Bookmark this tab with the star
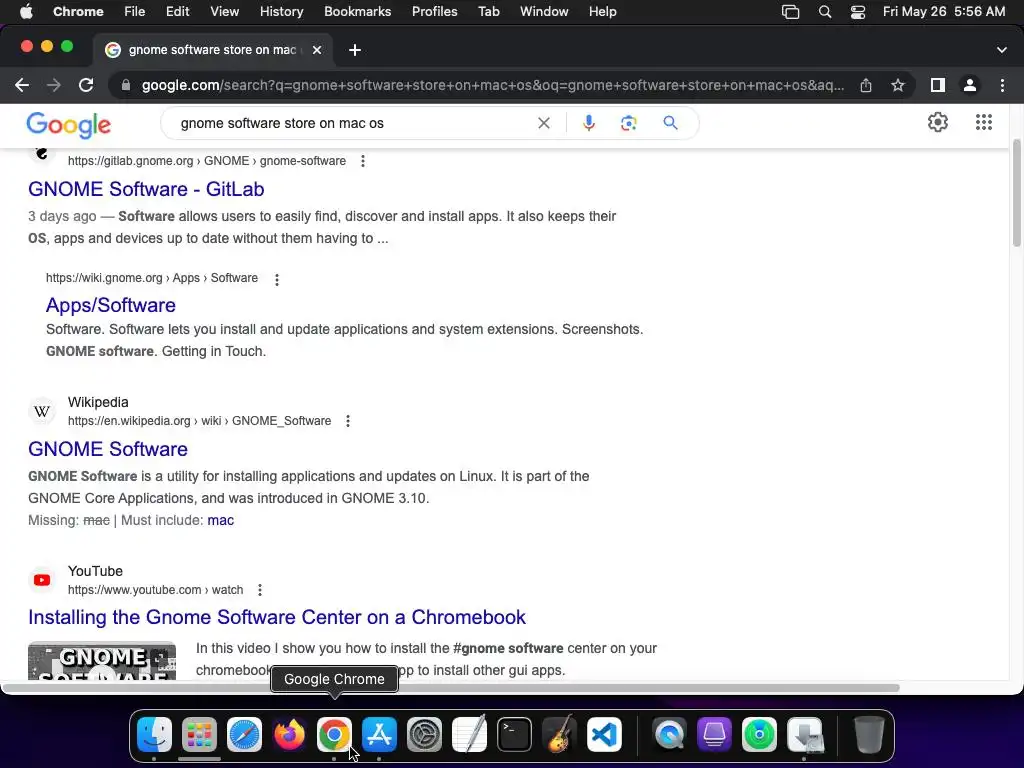The width and height of the screenshot is (1024, 768). [x=898, y=85]
